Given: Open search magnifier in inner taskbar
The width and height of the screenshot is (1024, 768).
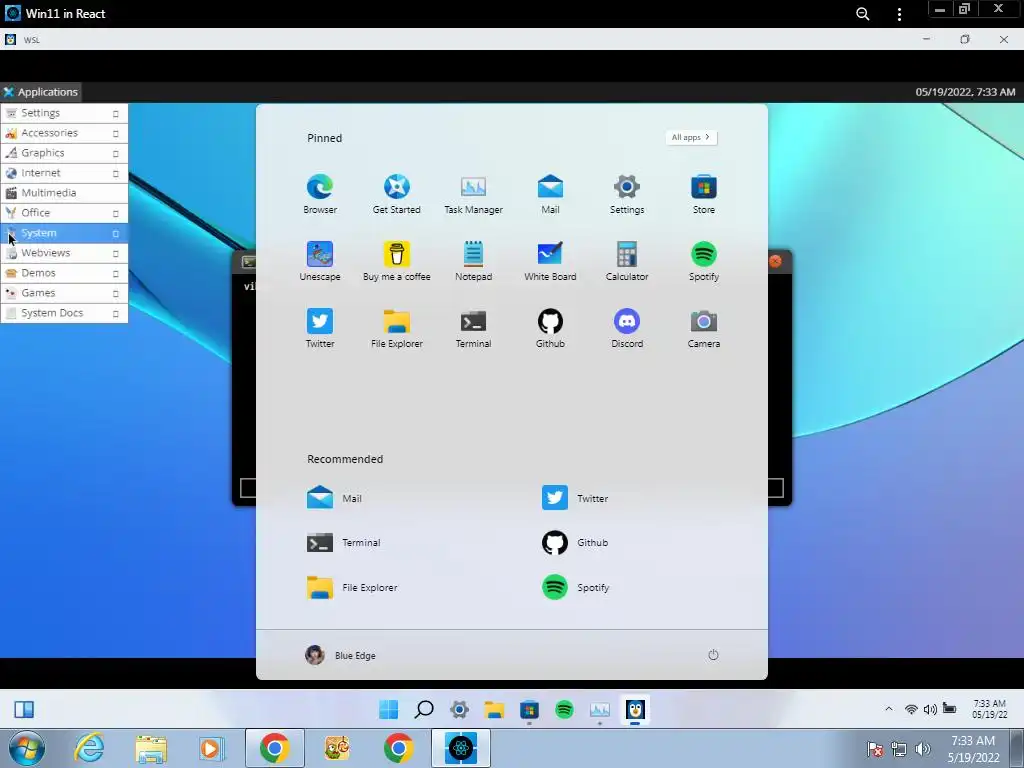Looking at the screenshot, I should (424, 709).
